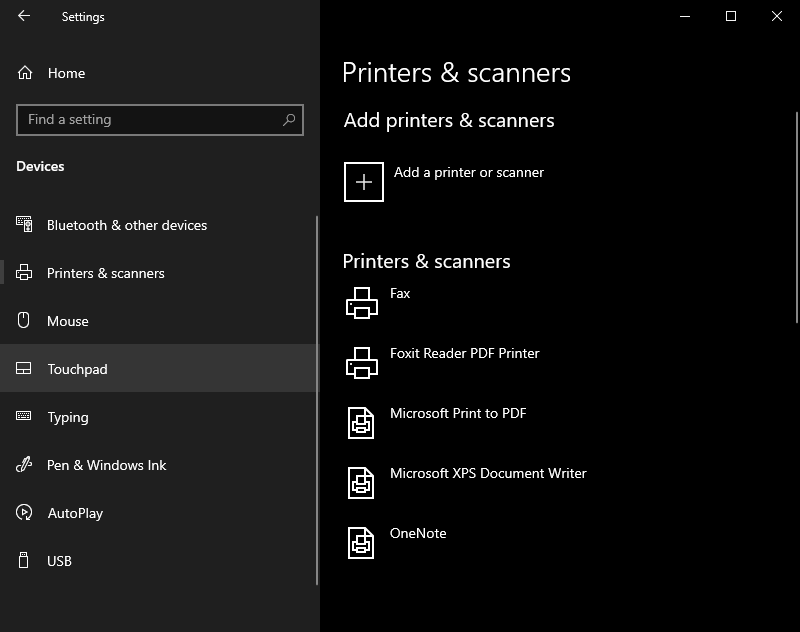Click the Home house icon
800x632 pixels.
(x=24, y=73)
